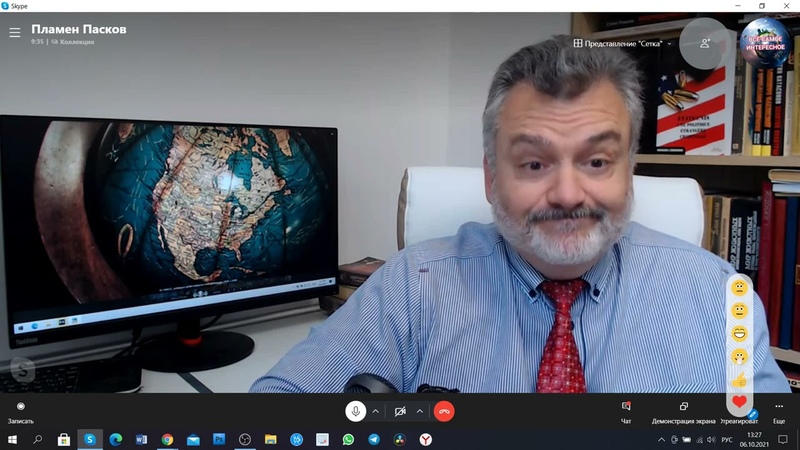The image size is (800, 450).
Task: Open the Еще more options menu
Action: (x=778, y=412)
